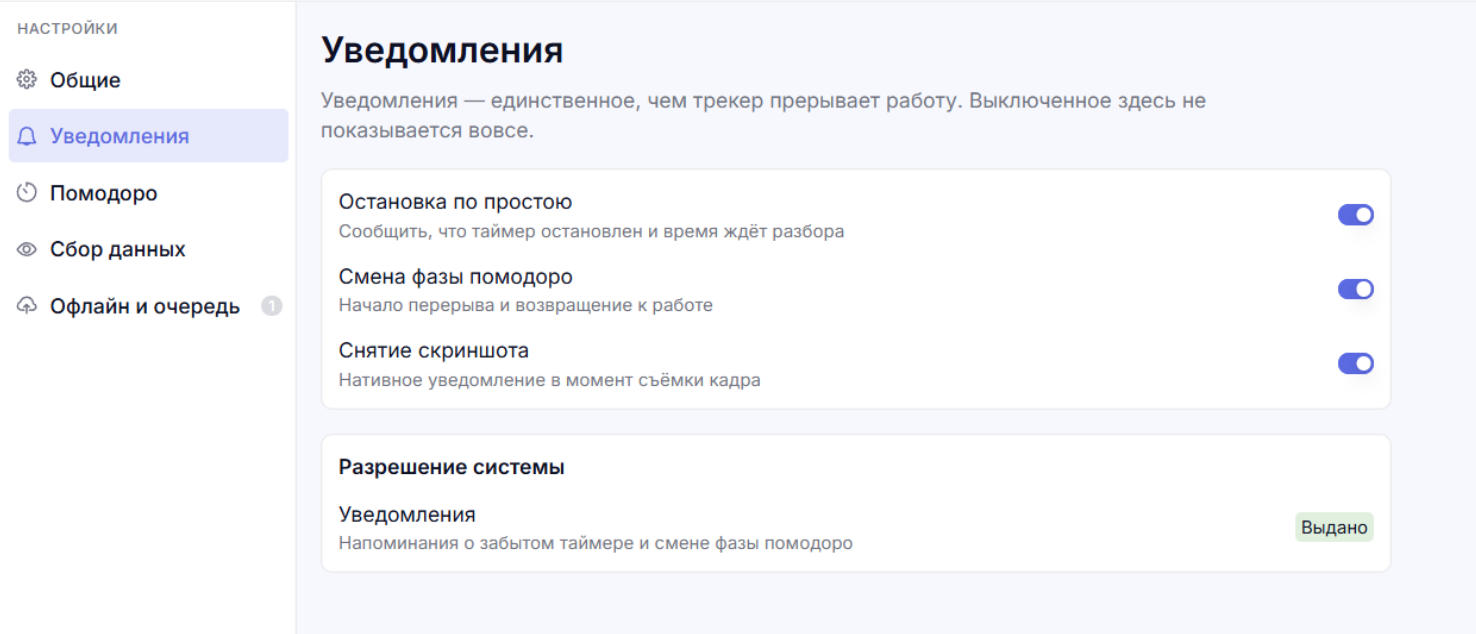This screenshot has width=1476, height=634.
Task: Open the Общие settings section
Action: (x=148, y=80)
